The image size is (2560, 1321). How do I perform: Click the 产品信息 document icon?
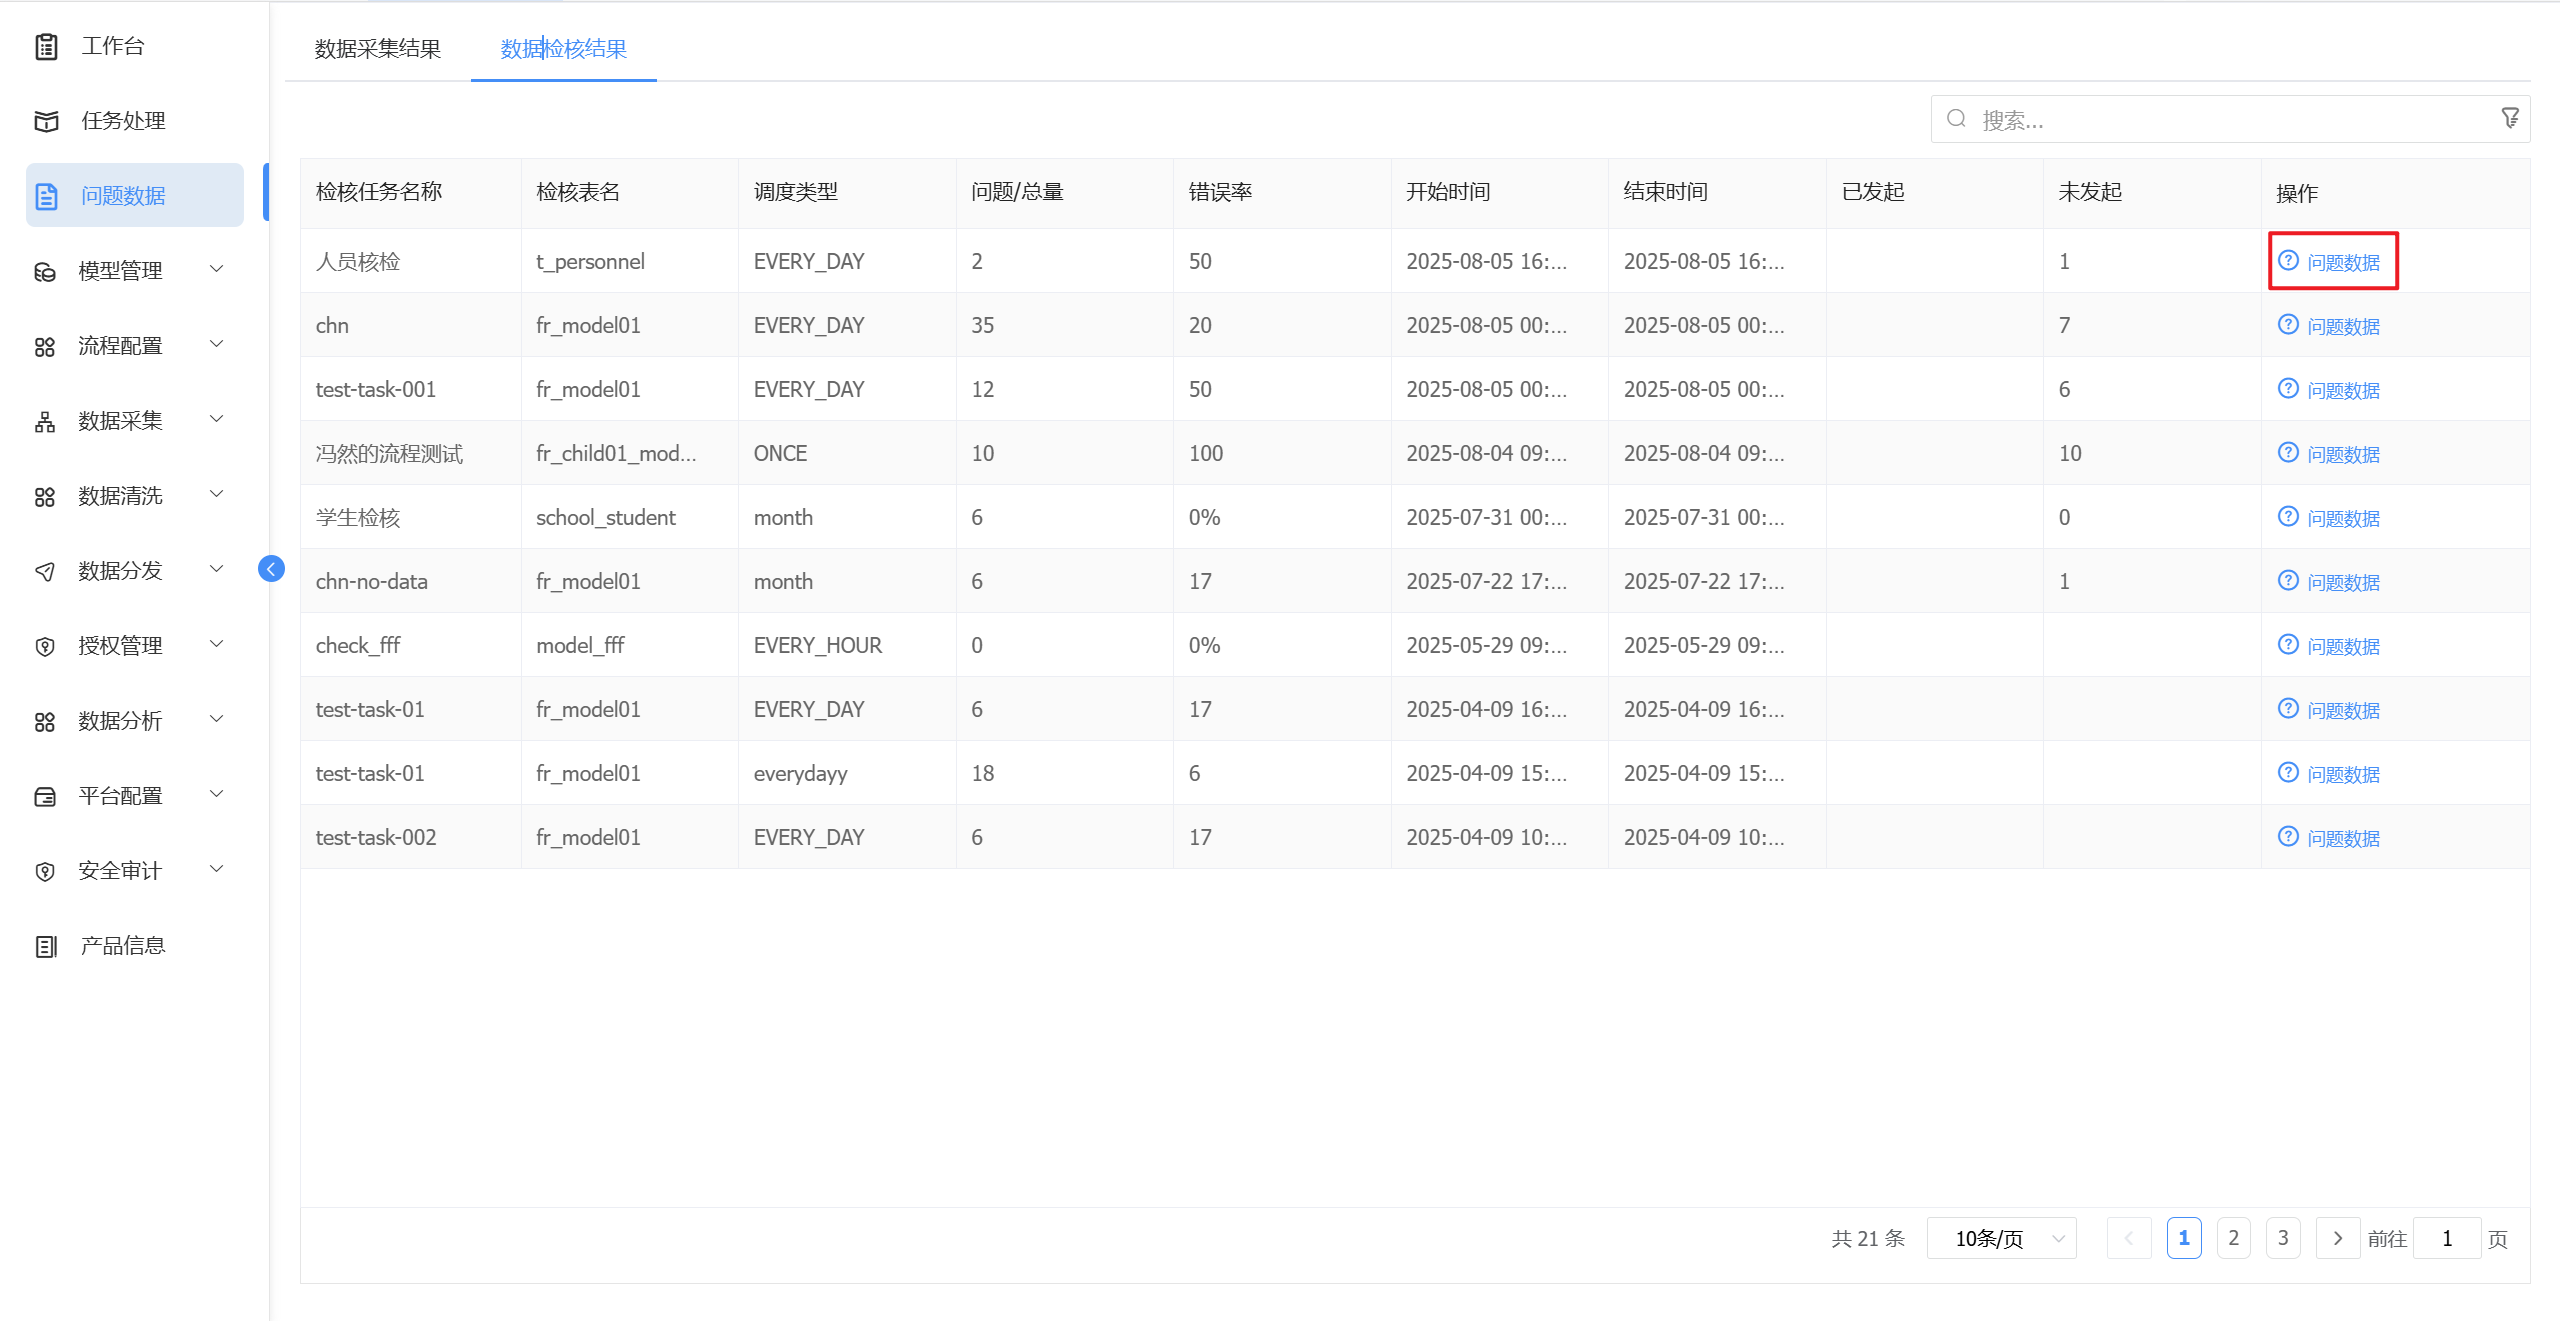click(x=46, y=946)
